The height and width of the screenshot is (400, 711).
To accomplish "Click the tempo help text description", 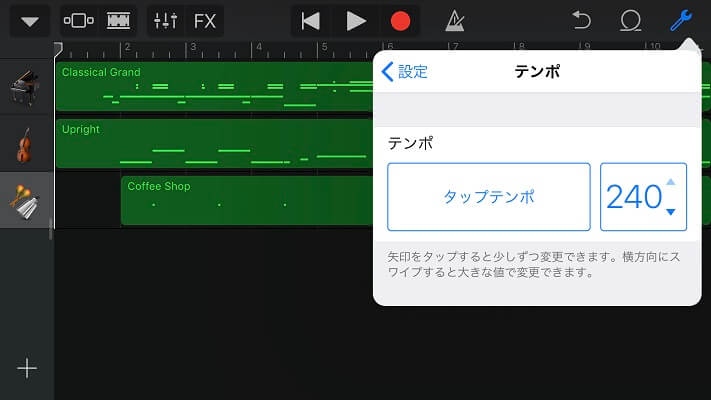I will (534, 264).
